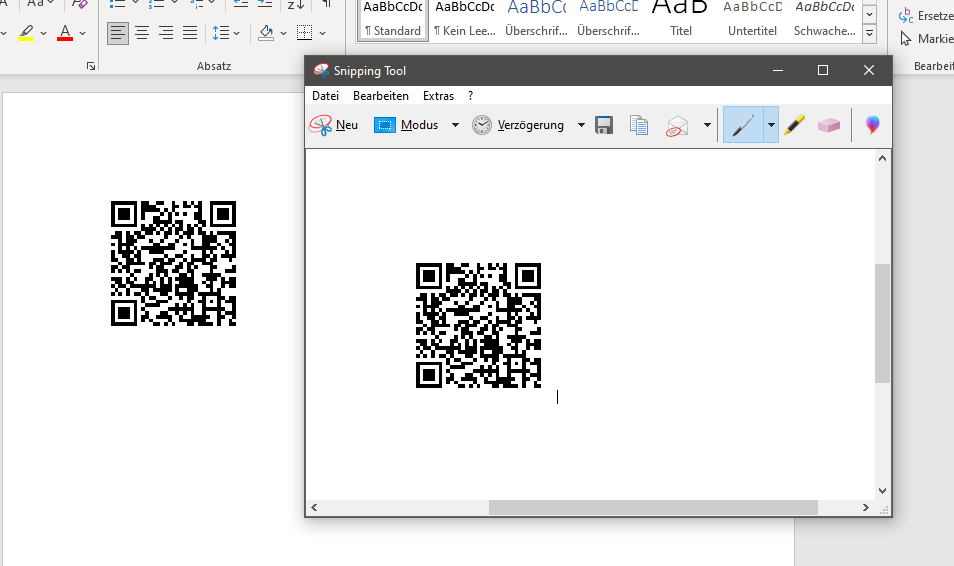This screenshot has width=954, height=566.
Task: Justify text in Word
Action: [190, 33]
